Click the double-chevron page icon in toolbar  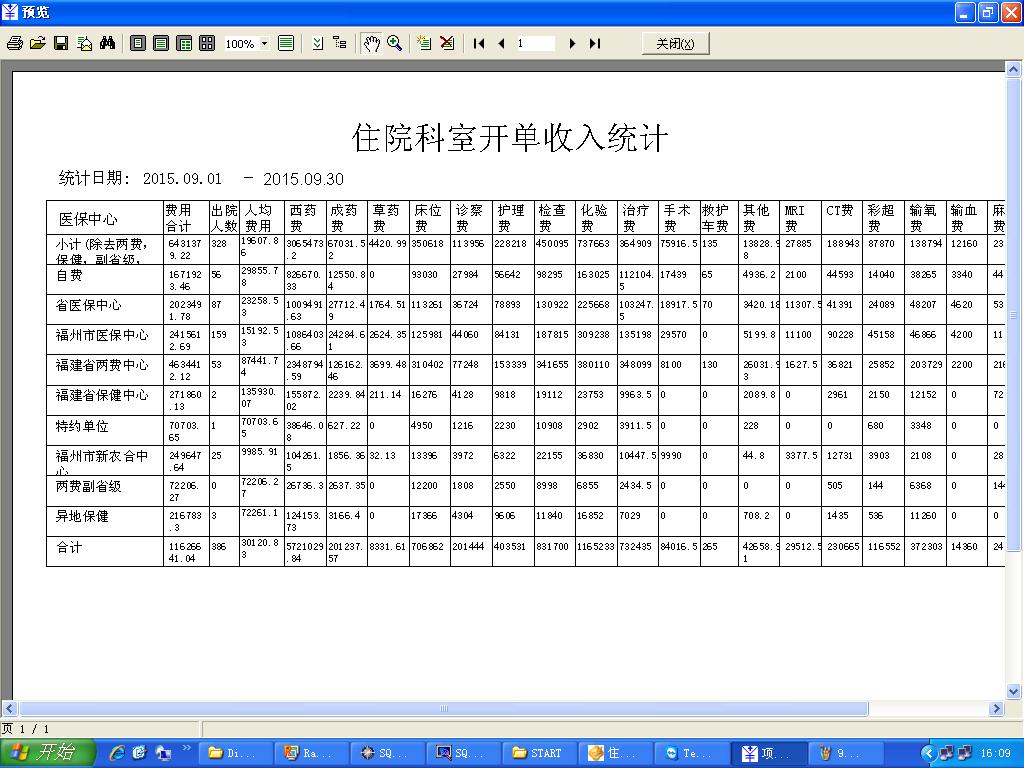(x=317, y=44)
